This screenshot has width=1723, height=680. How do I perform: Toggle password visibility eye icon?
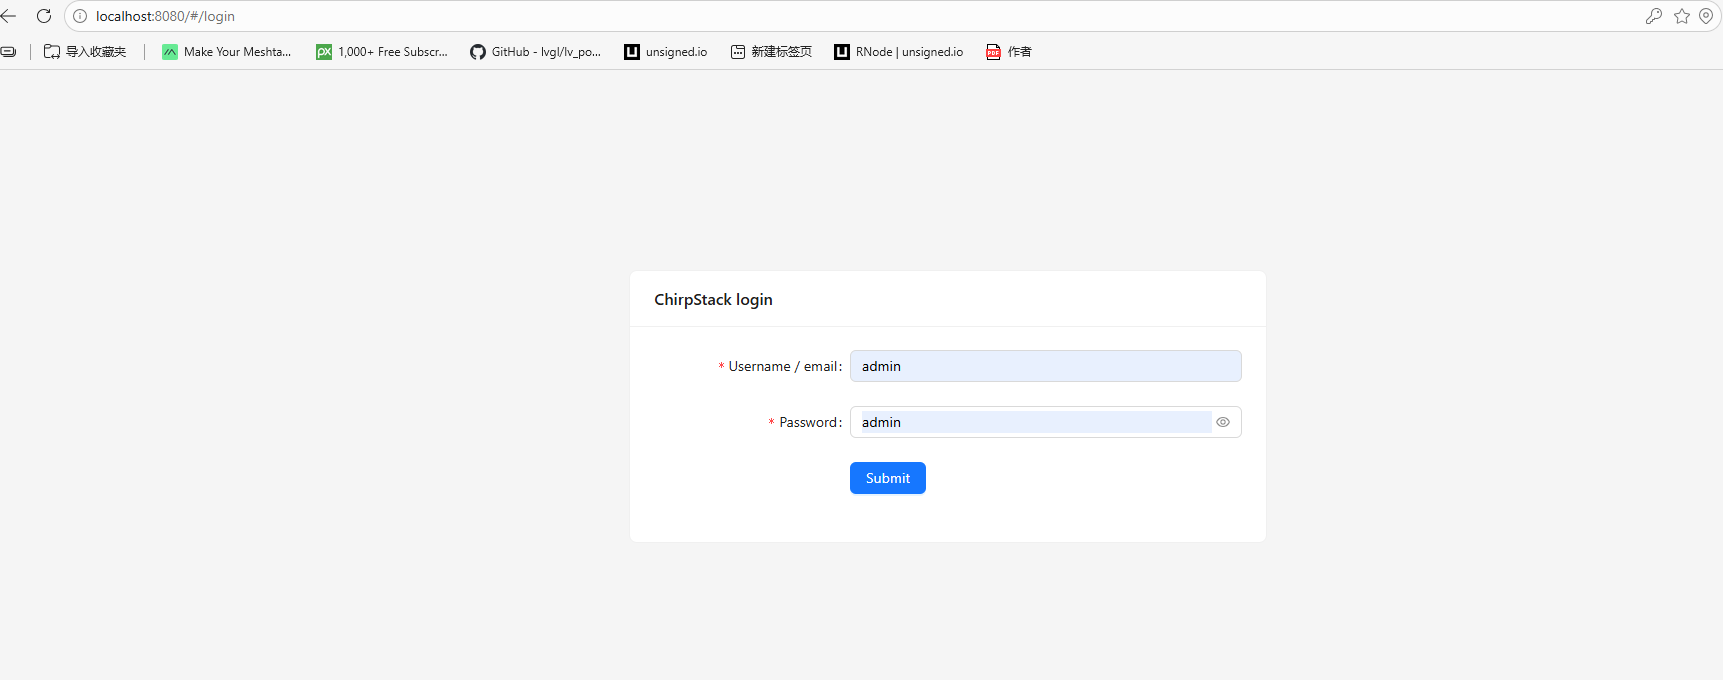point(1222,422)
